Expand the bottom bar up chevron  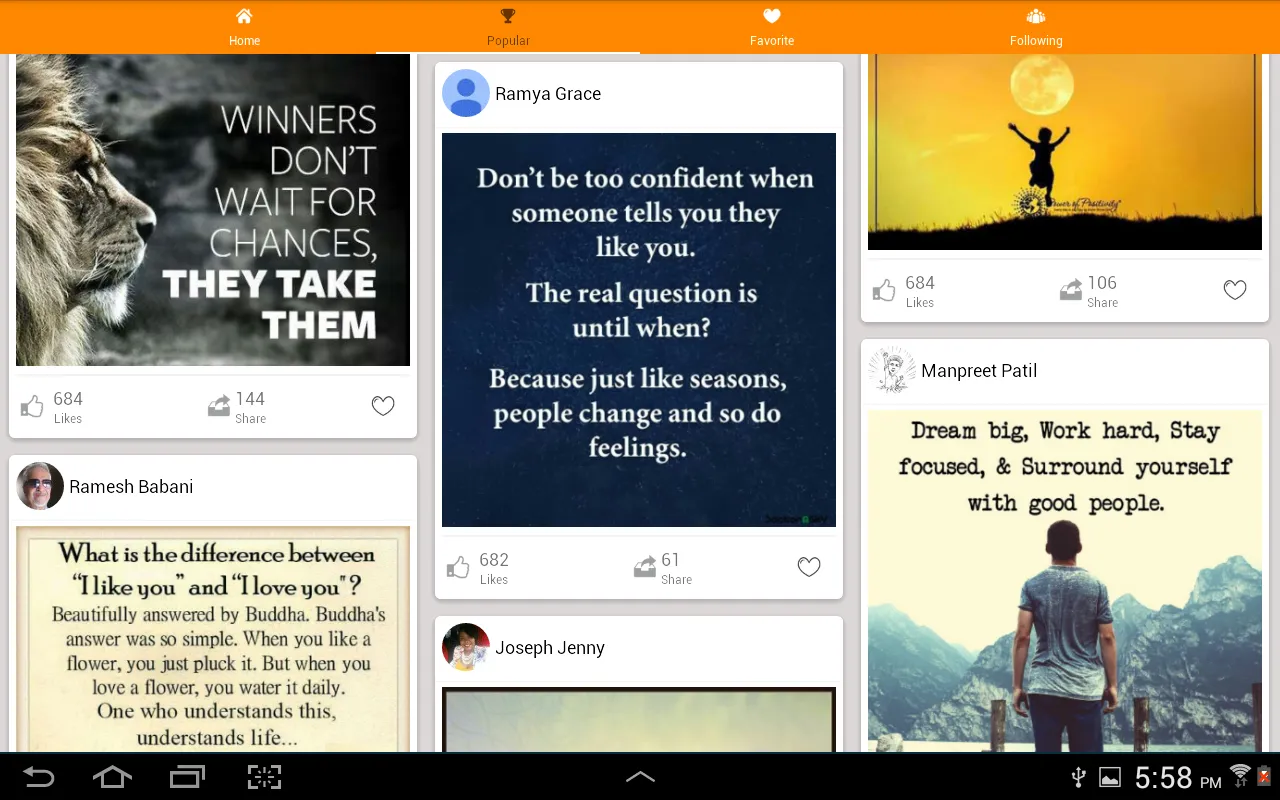pyautogui.click(x=640, y=777)
